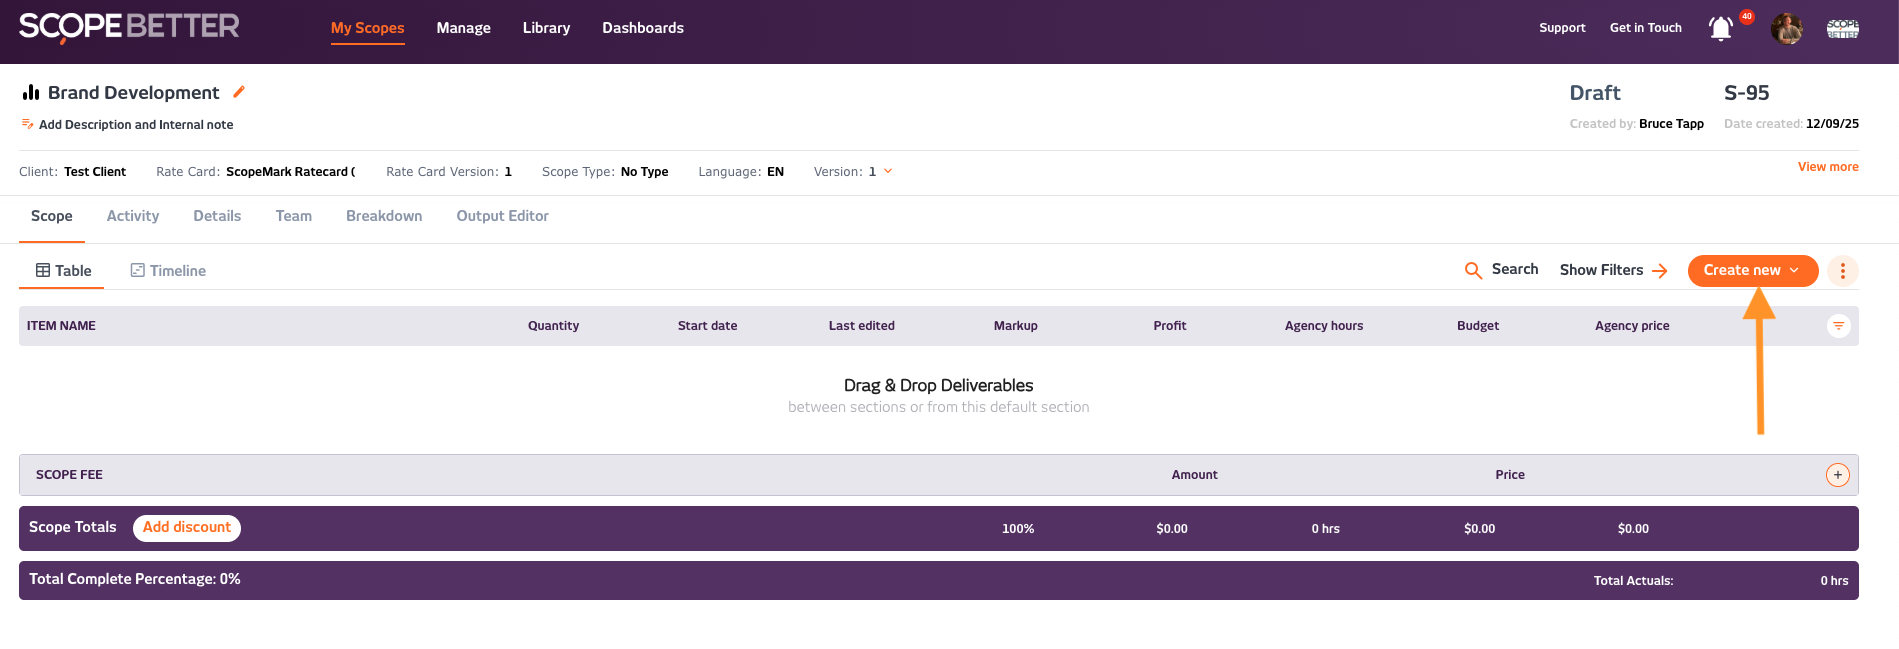Screen dimensions: 1899x649
Task: Open the user profile avatar
Action: click(x=1786, y=29)
